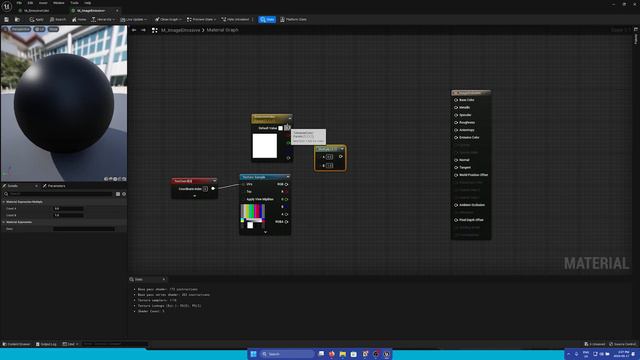Click the Source Control button
The width and height of the screenshot is (640, 360).
point(622,344)
